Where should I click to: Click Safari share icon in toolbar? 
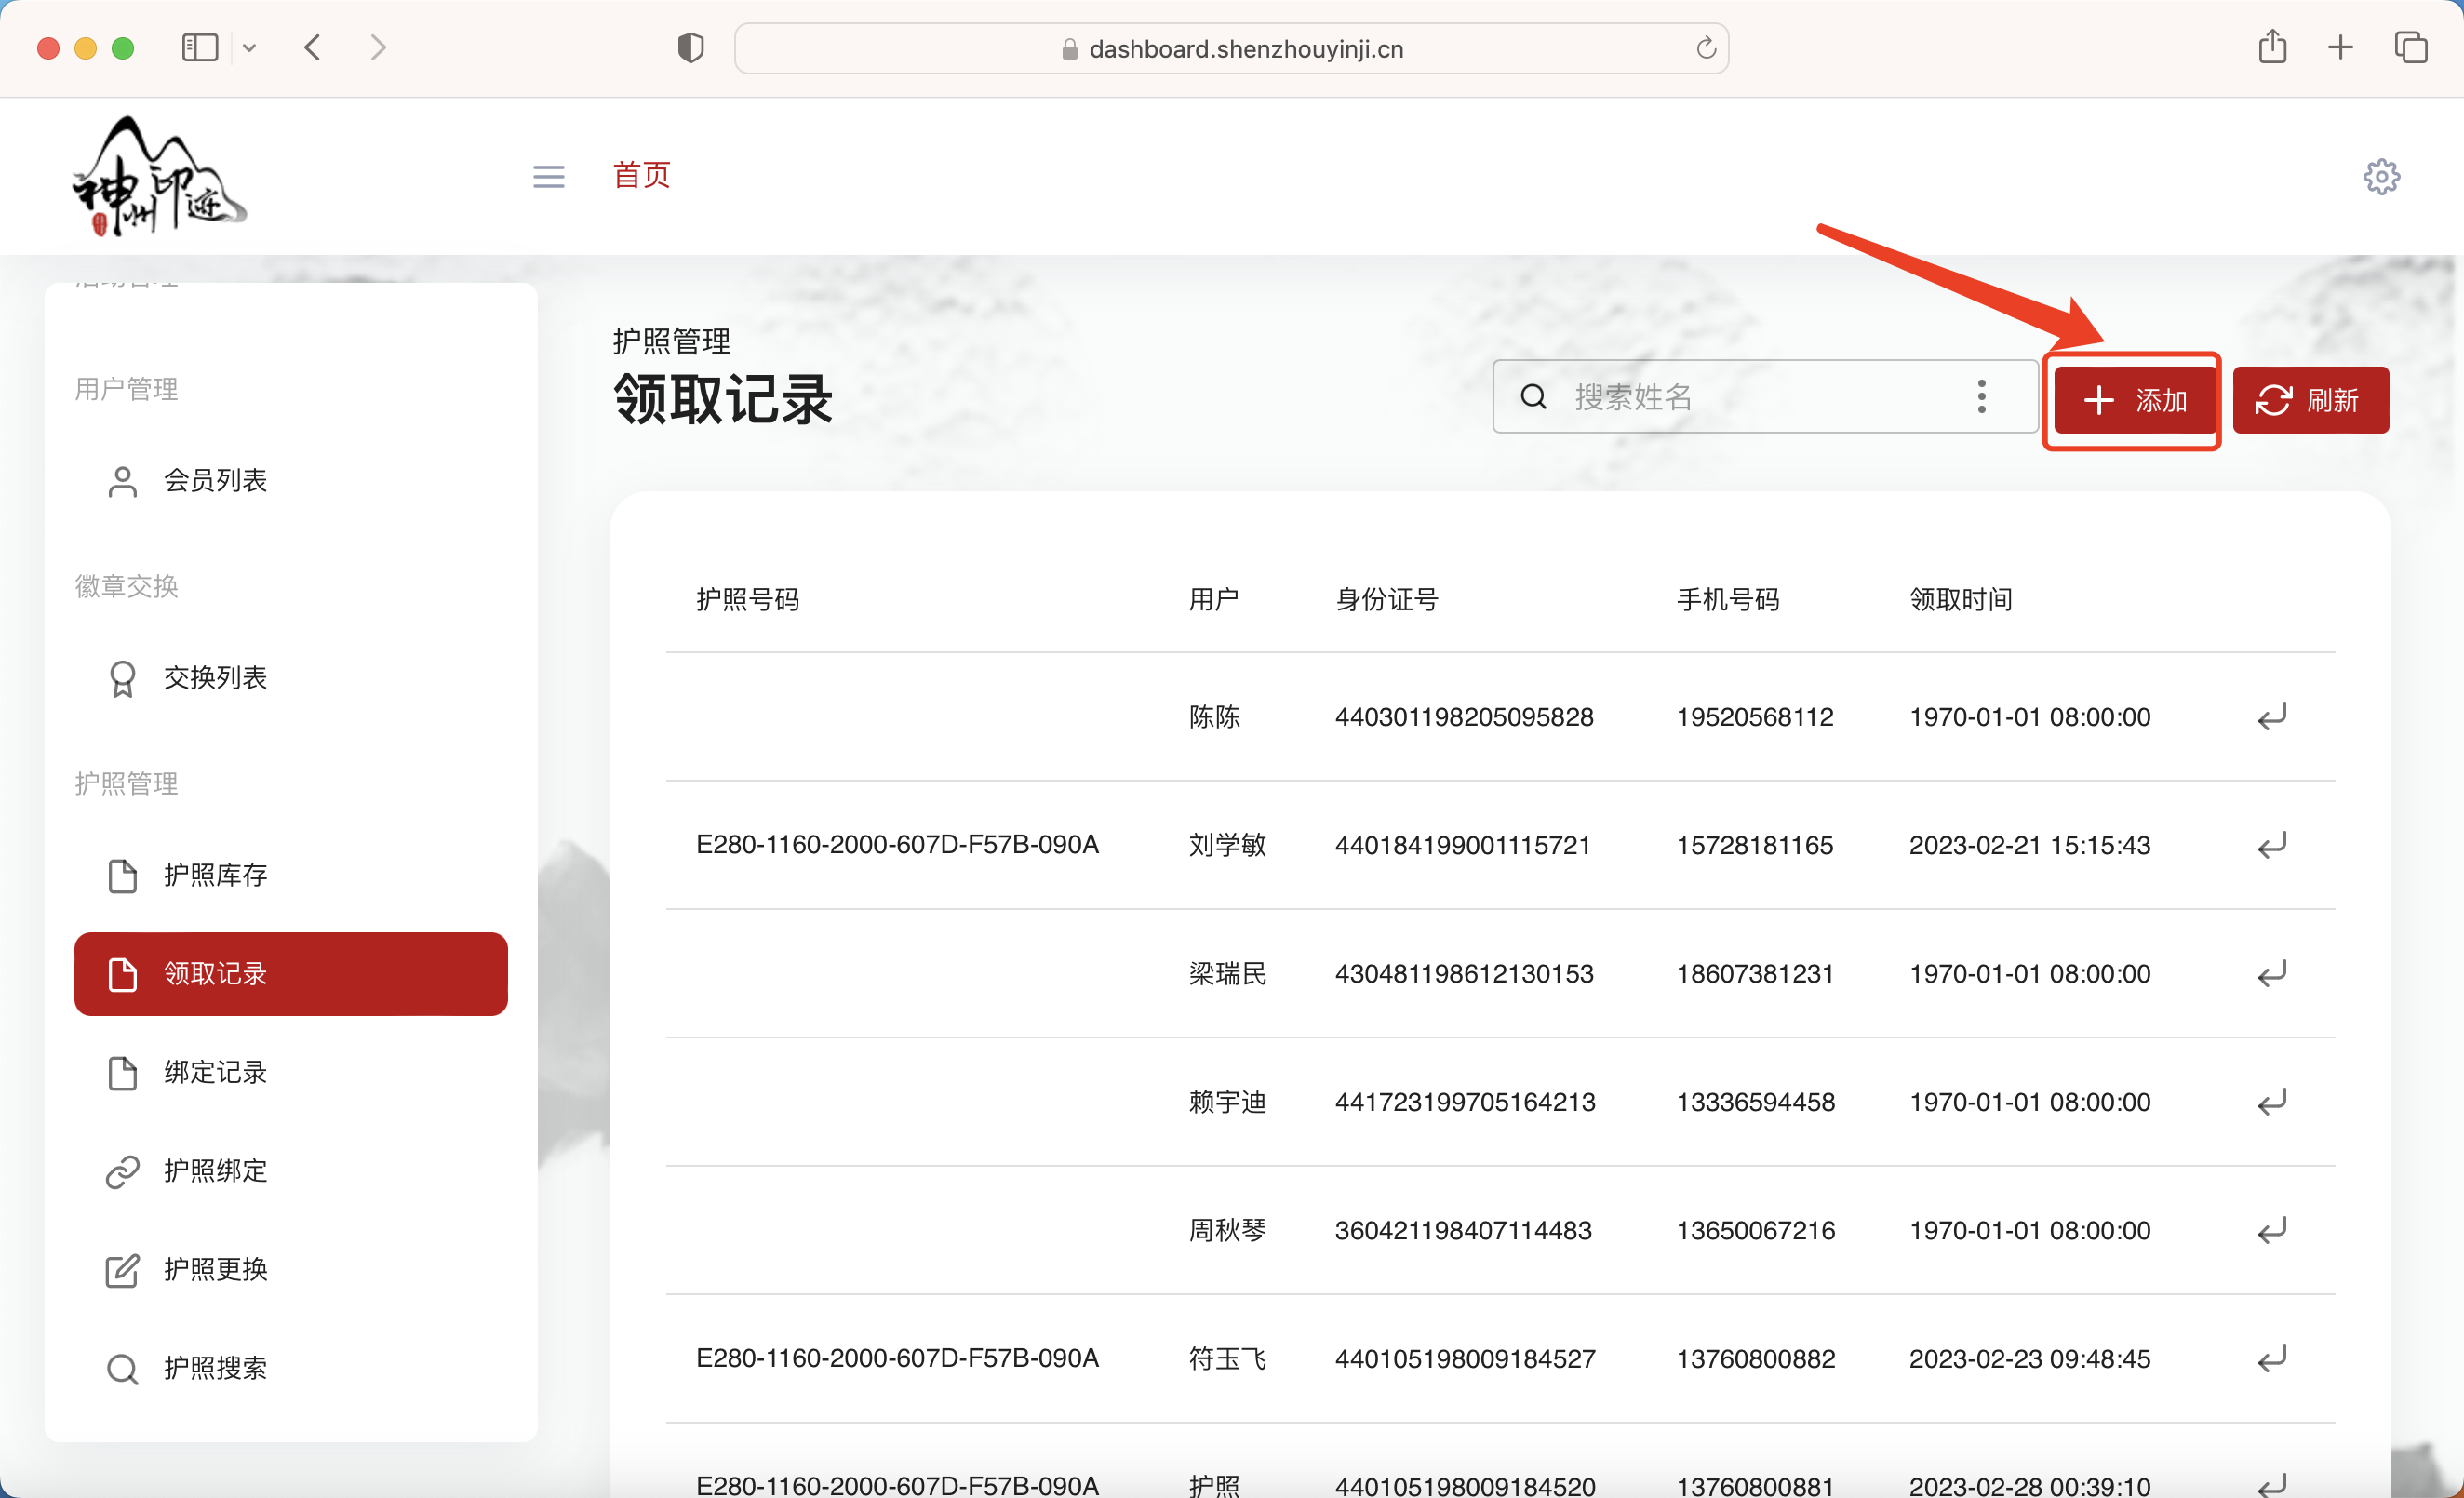(x=2272, y=48)
